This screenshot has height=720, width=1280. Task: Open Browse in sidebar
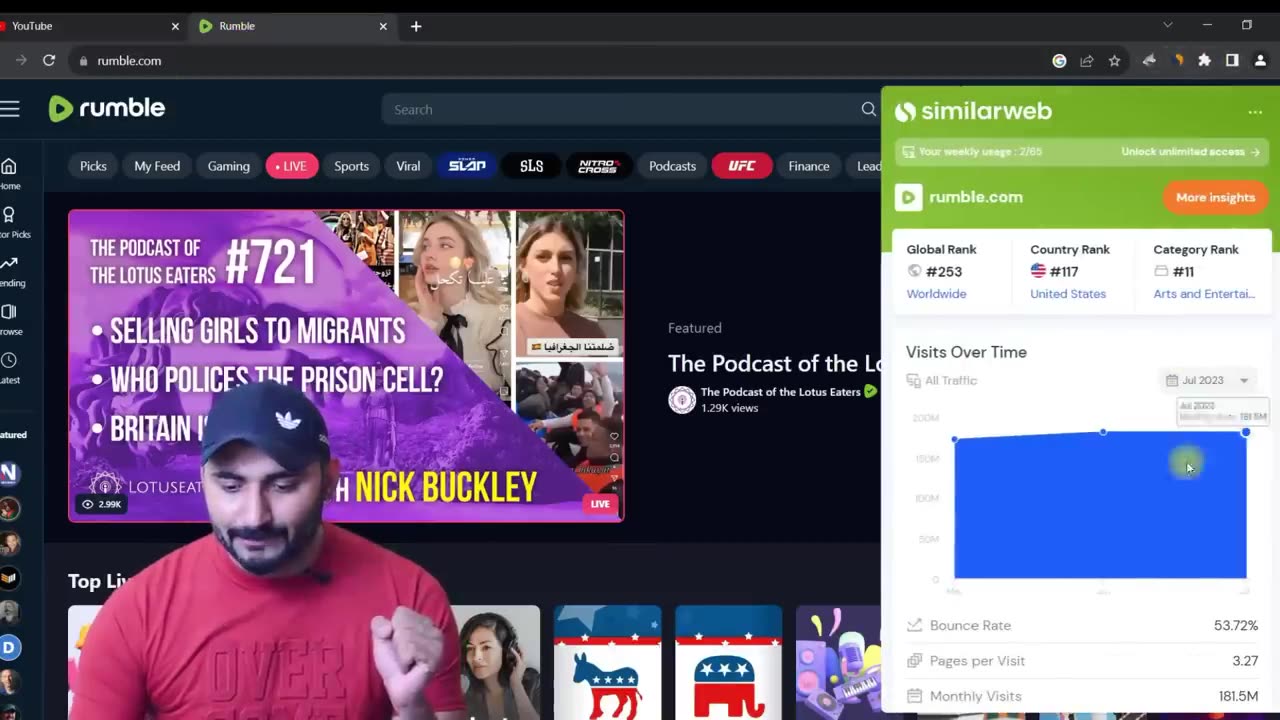pos(9,319)
